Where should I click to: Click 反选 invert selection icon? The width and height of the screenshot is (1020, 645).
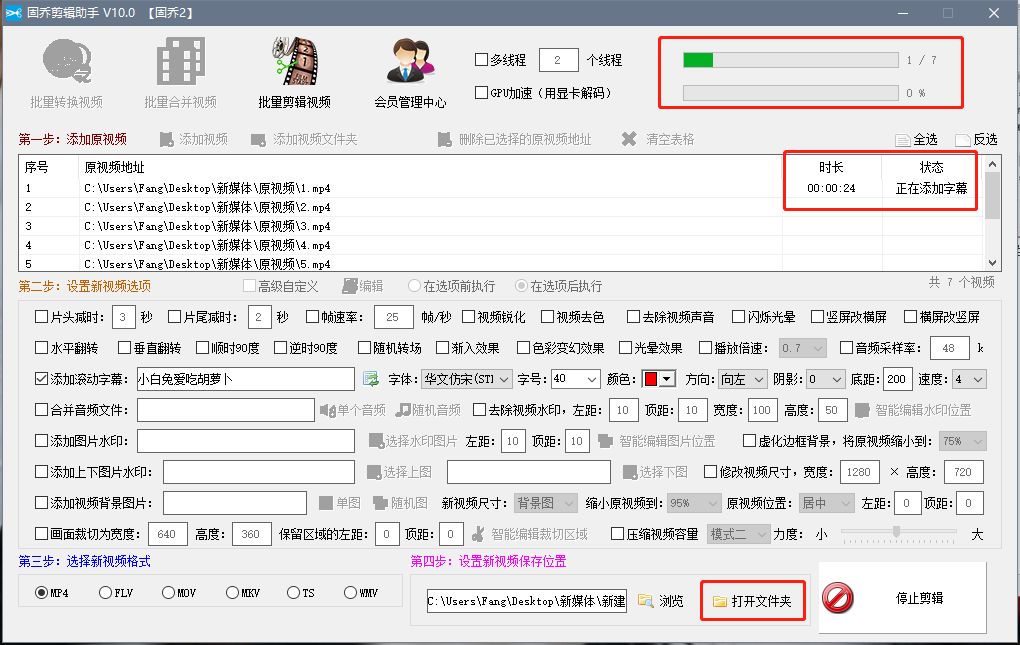[963, 140]
